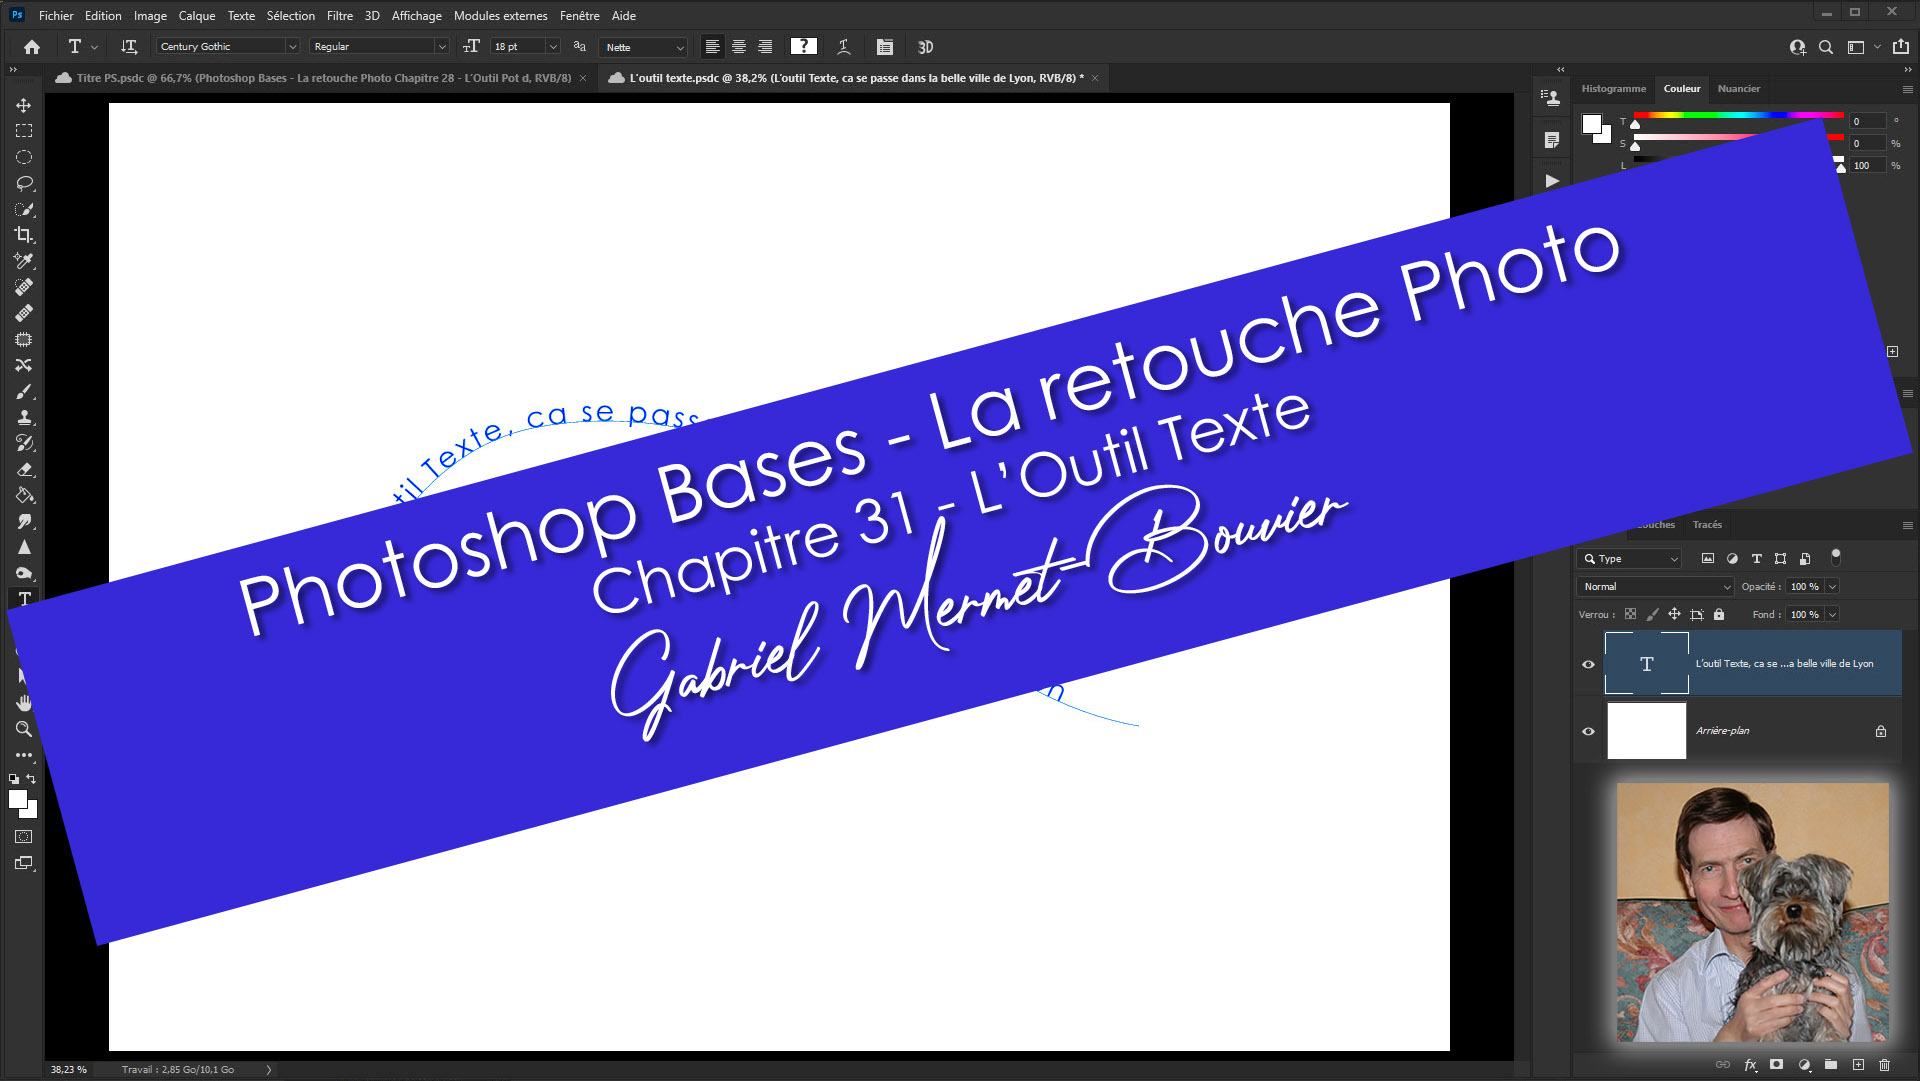Viewport: 1920px width, 1081px height.
Task: Open the Century Gothic font dropdown
Action: [x=292, y=47]
